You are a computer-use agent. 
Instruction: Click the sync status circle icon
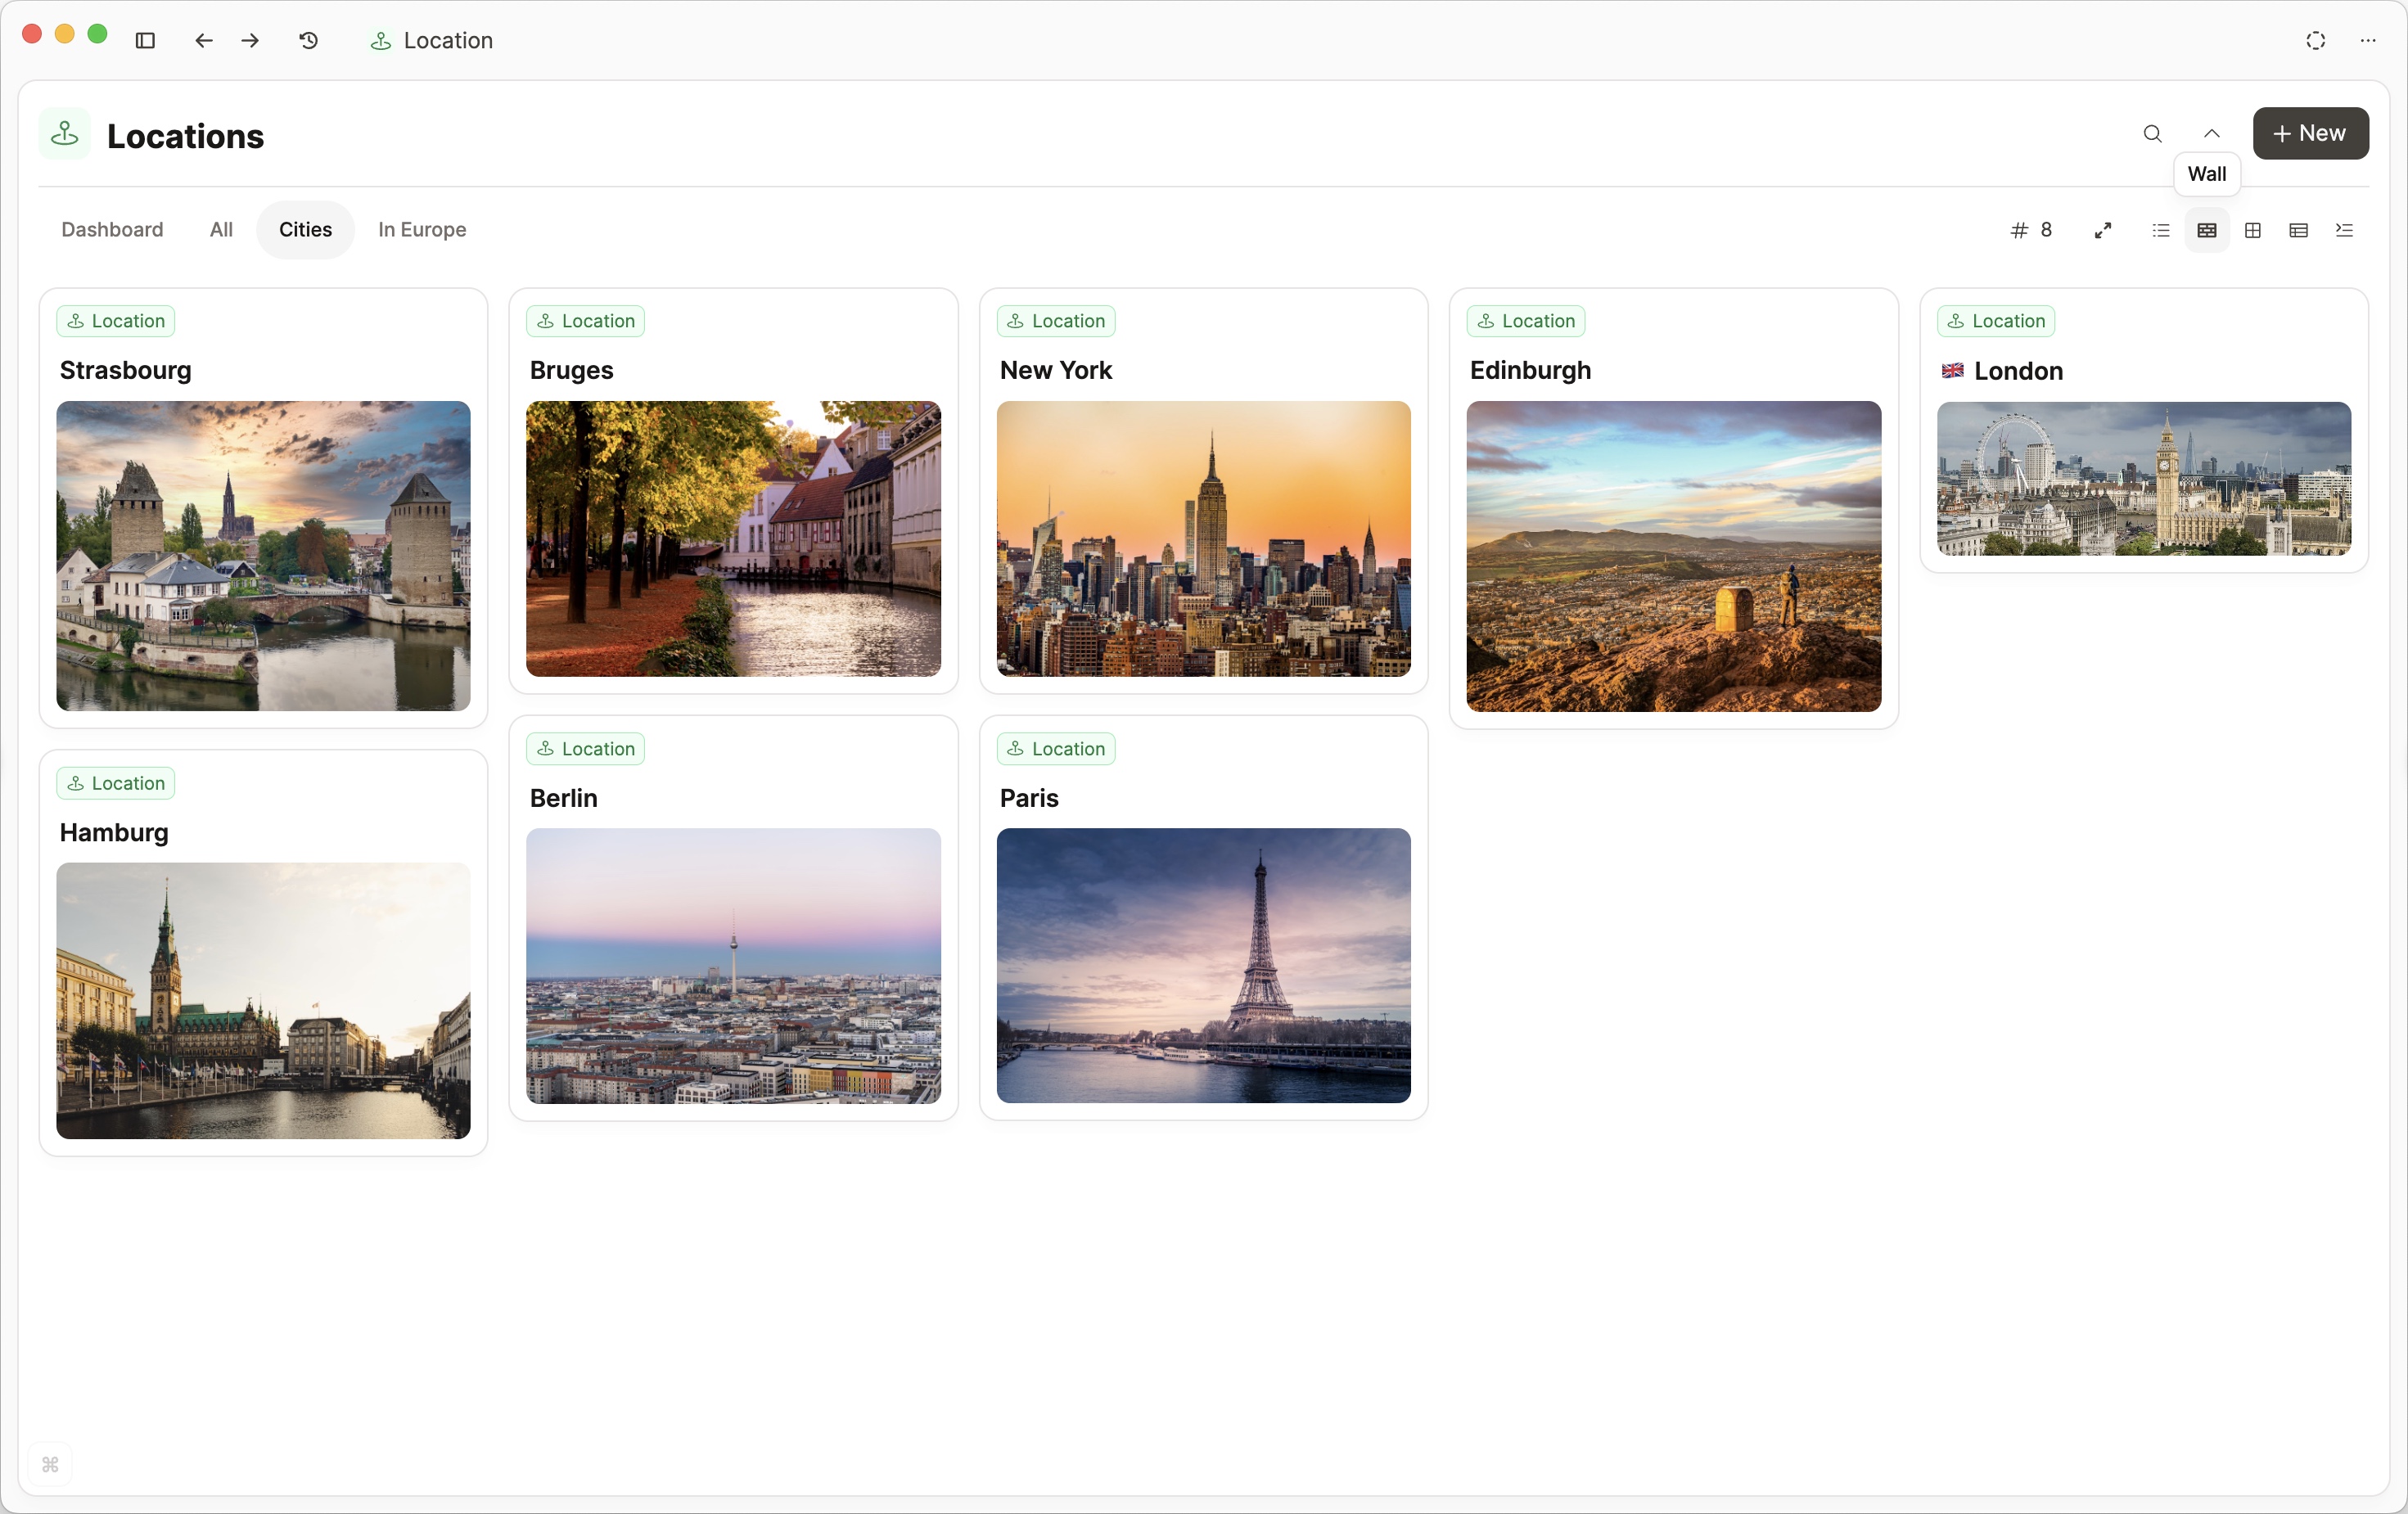[2315, 40]
